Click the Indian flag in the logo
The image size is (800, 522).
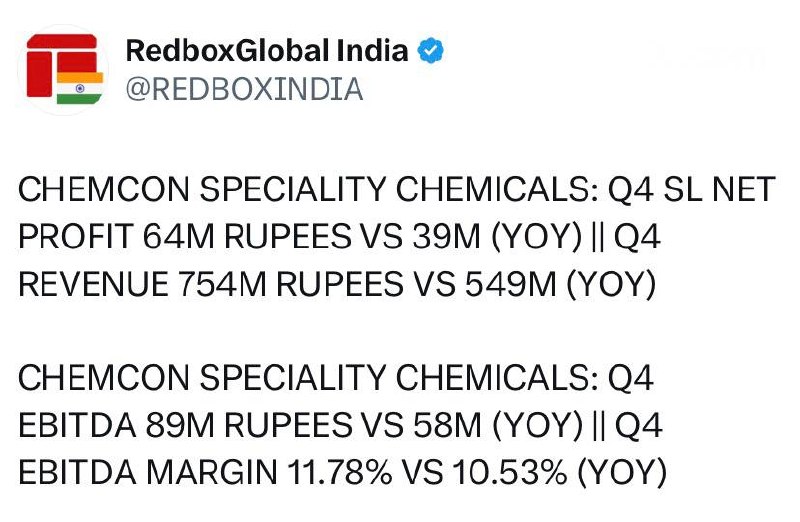click(80, 88)
